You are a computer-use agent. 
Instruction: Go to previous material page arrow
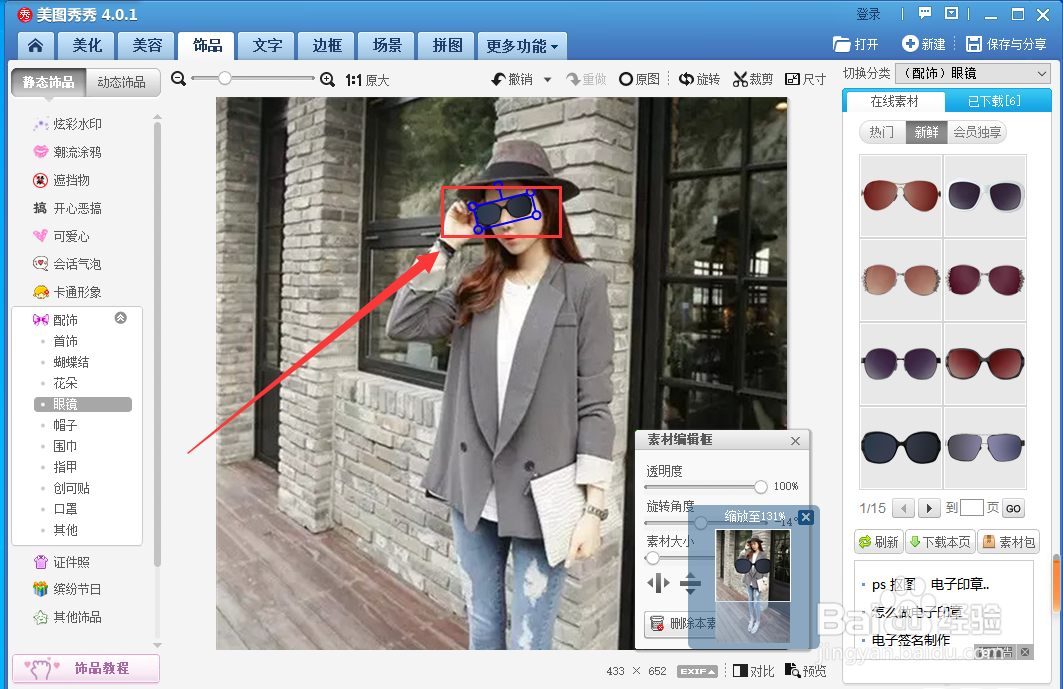(x=903, y=508)
